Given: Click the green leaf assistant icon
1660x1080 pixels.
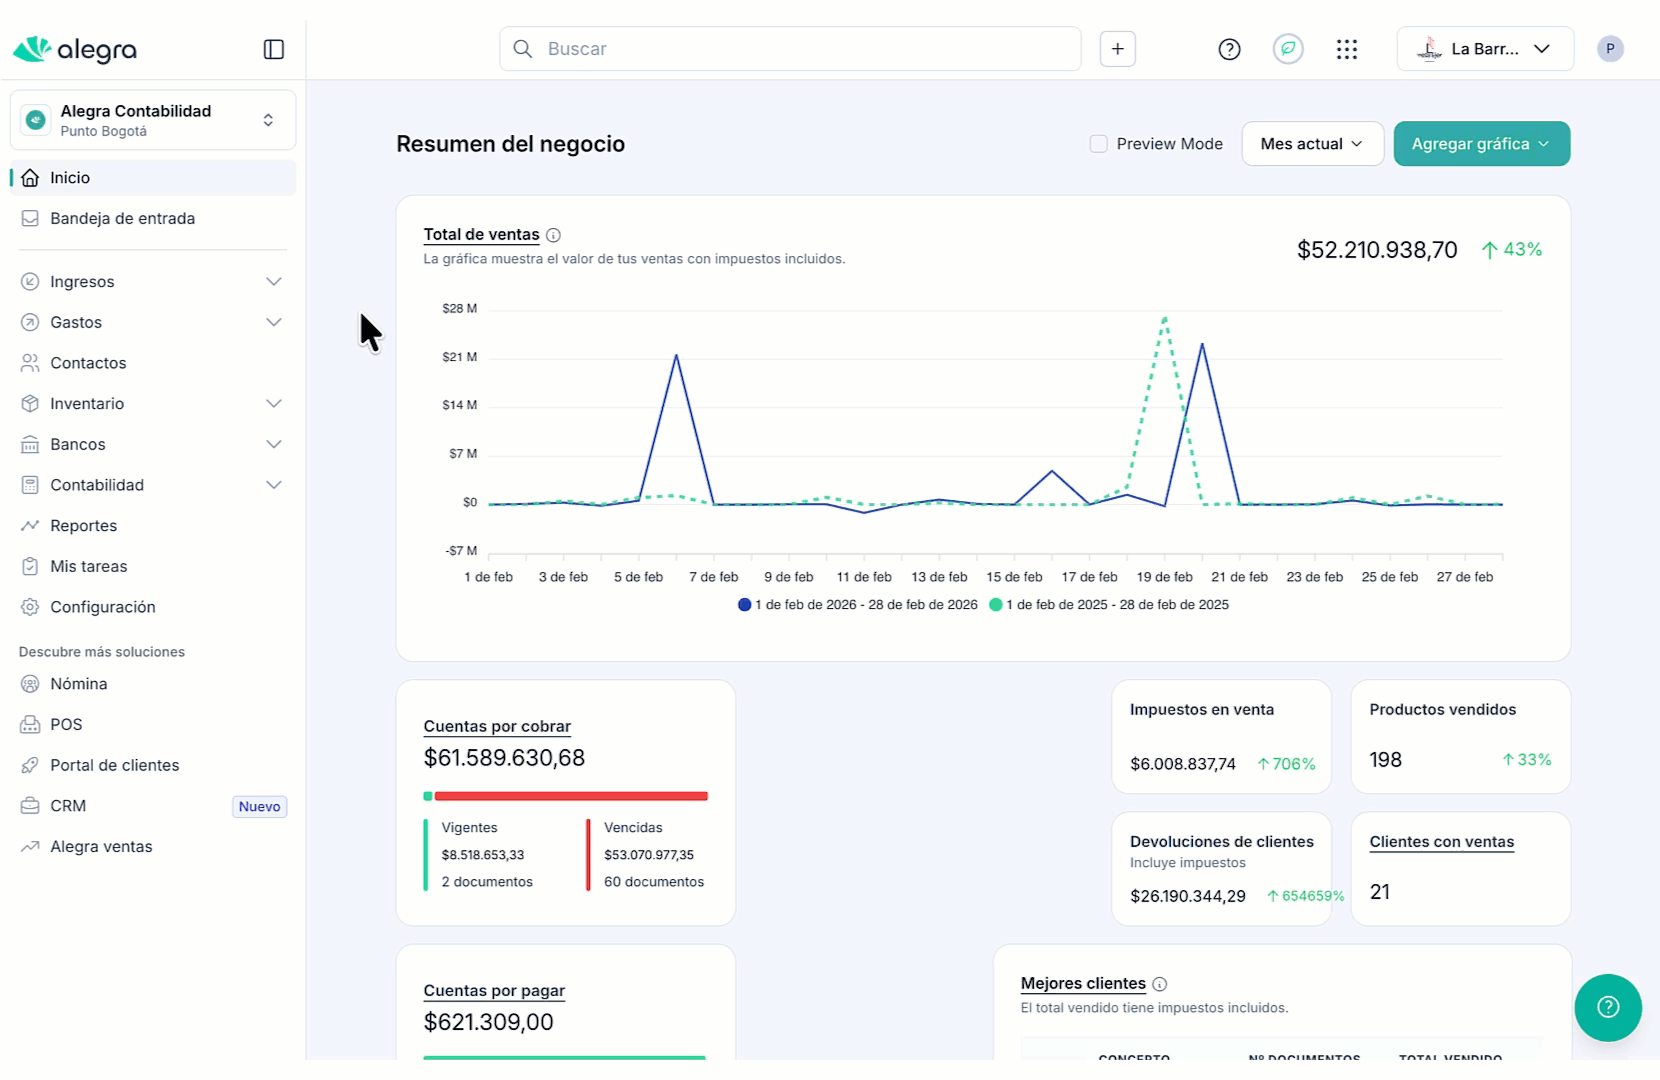Looking at the screenshot, I should [x=1288, y=49].
